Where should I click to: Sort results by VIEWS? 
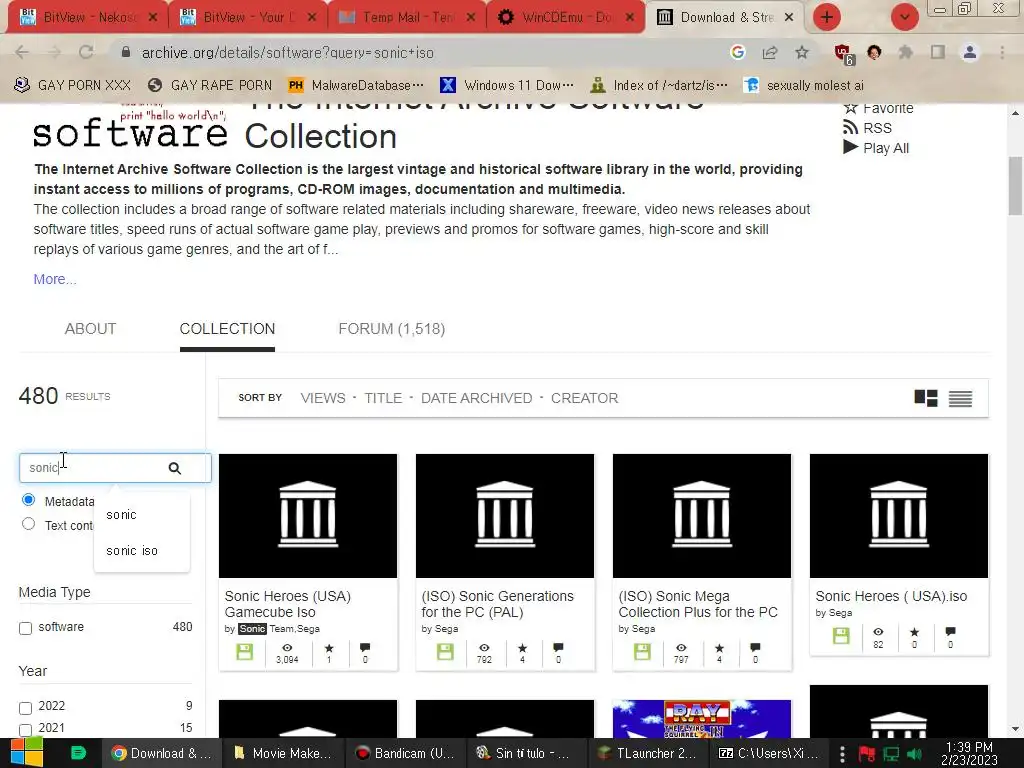323,398
